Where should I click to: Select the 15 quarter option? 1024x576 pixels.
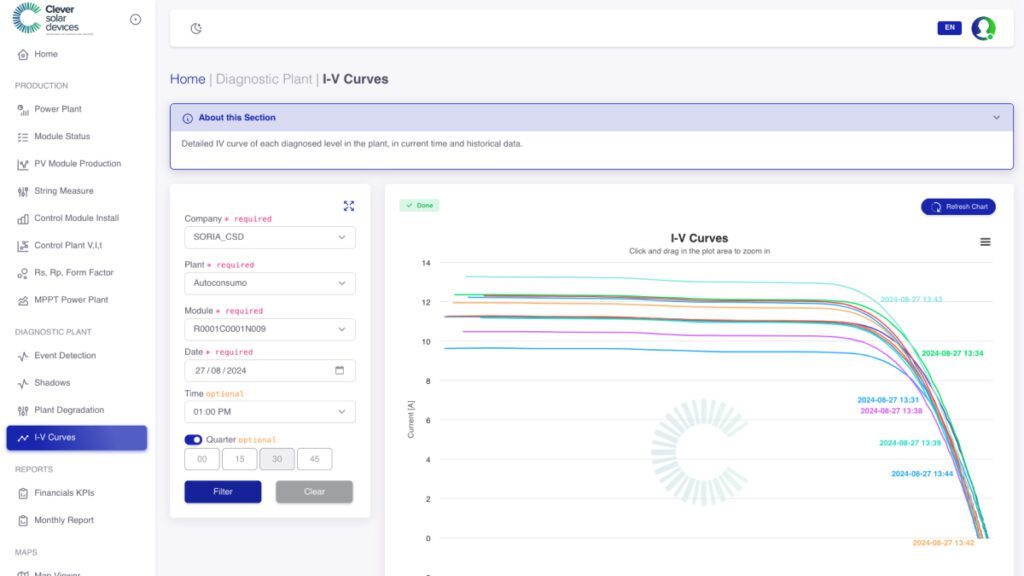point(239,459)
